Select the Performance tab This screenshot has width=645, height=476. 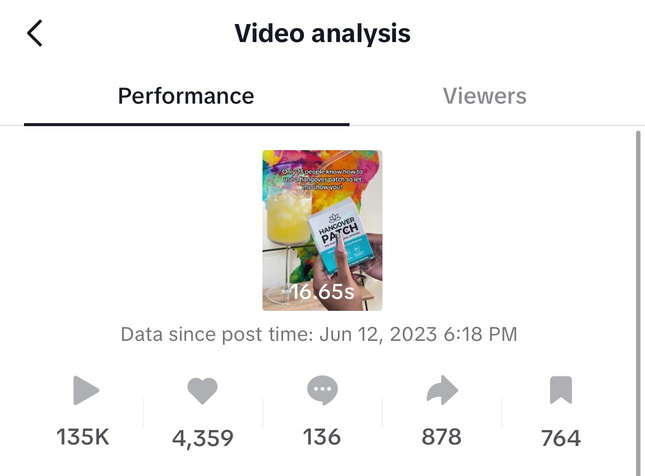(186, 96)
